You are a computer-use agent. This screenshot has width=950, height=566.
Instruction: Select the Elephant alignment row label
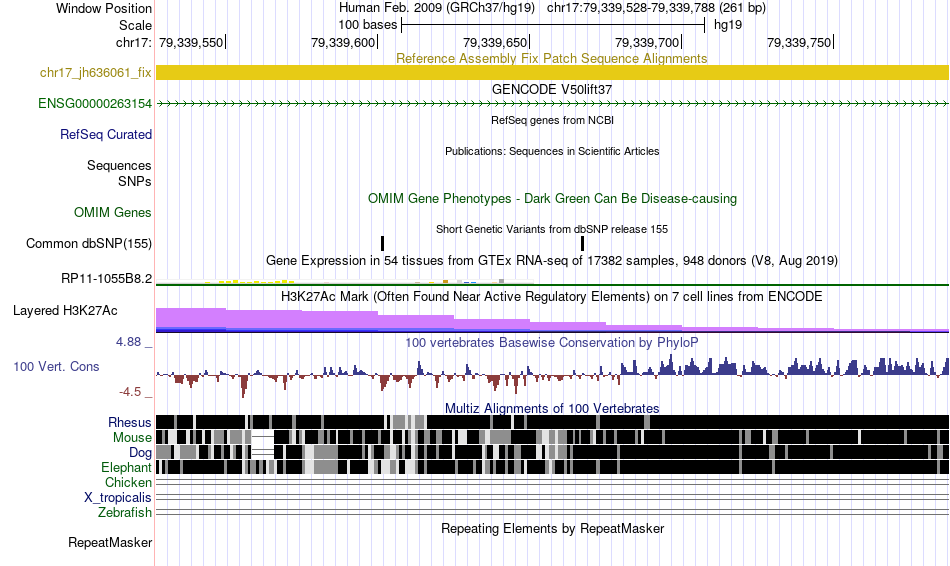tap(126, 467)
